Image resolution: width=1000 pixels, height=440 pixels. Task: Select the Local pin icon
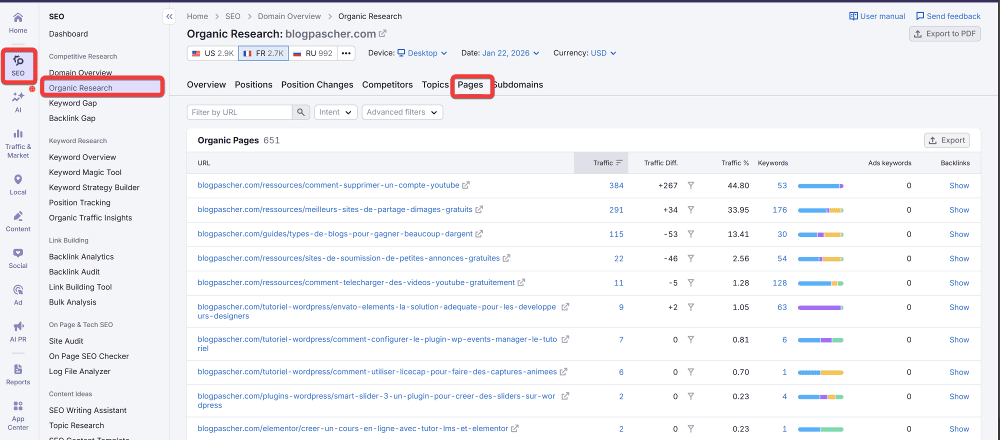click(x=18, y=184)
